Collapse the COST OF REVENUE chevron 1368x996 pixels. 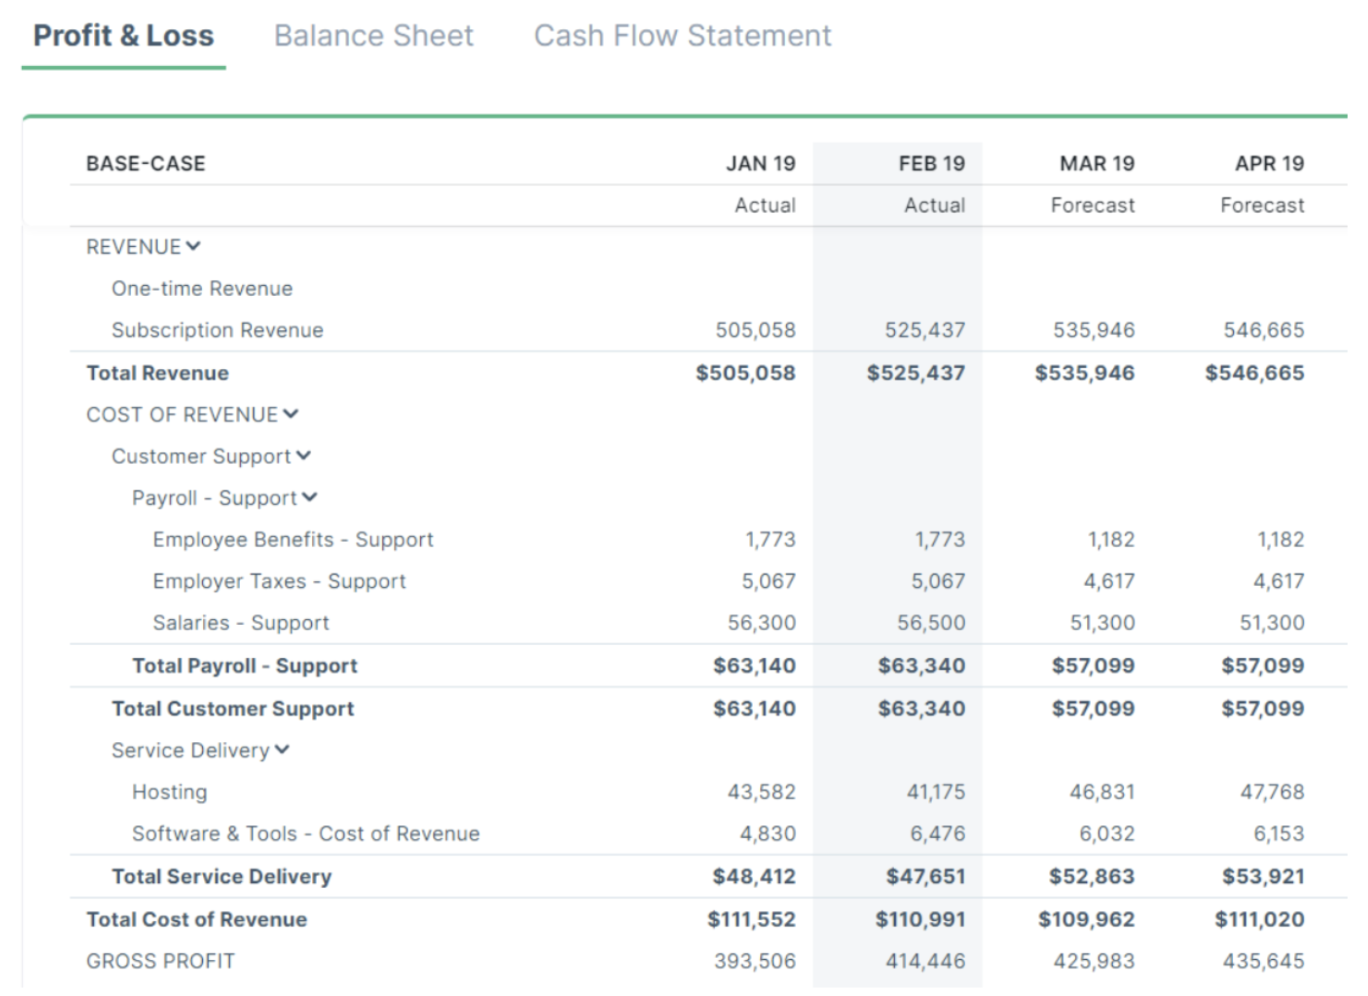291,414
